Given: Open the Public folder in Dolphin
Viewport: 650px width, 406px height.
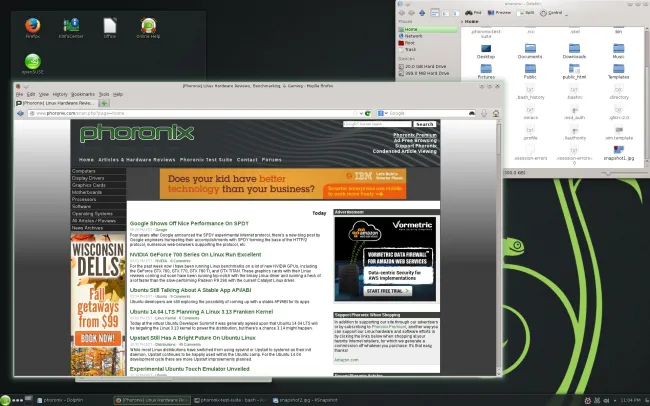Looking at the screenshot, I should (530, 71).
